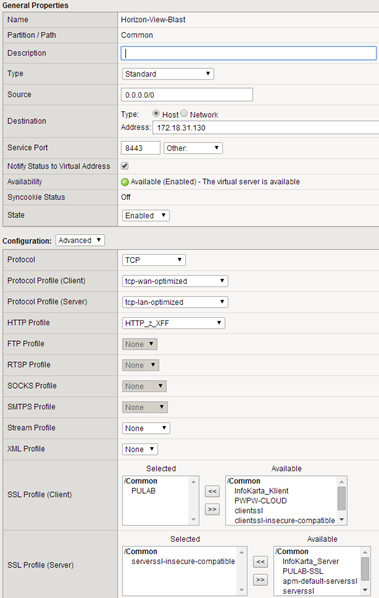Open the Configuration Advanced dropdown
The width and height of the screenshot is (379, 598).
80,240
